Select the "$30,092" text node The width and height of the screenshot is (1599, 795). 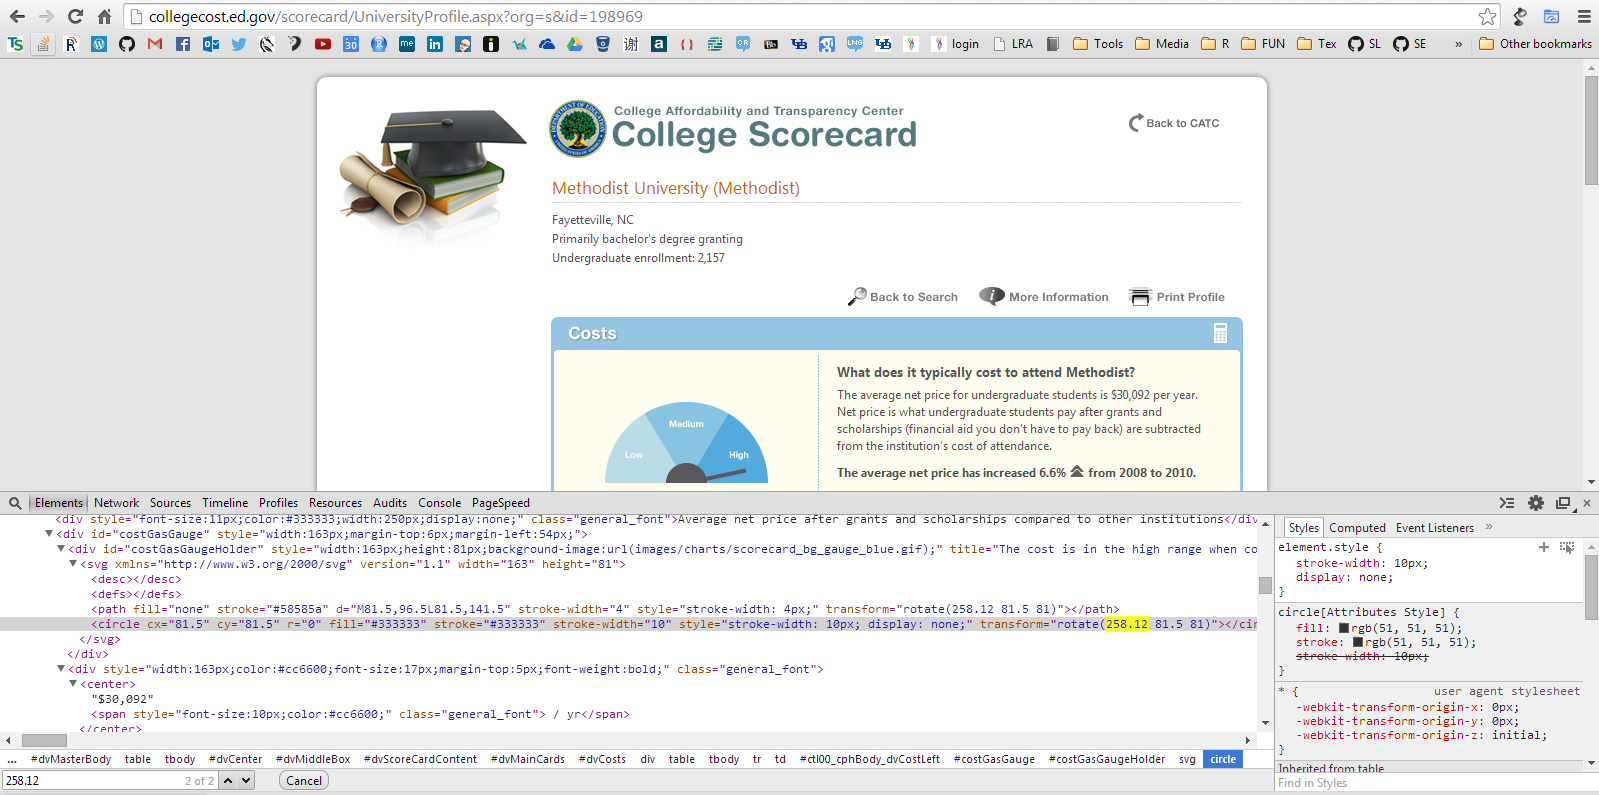coord(122,699)
